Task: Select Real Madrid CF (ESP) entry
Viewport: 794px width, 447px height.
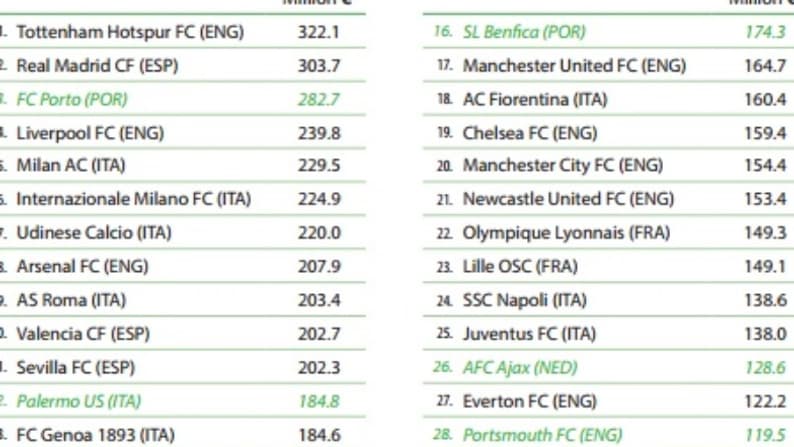Action: [97, 66]
